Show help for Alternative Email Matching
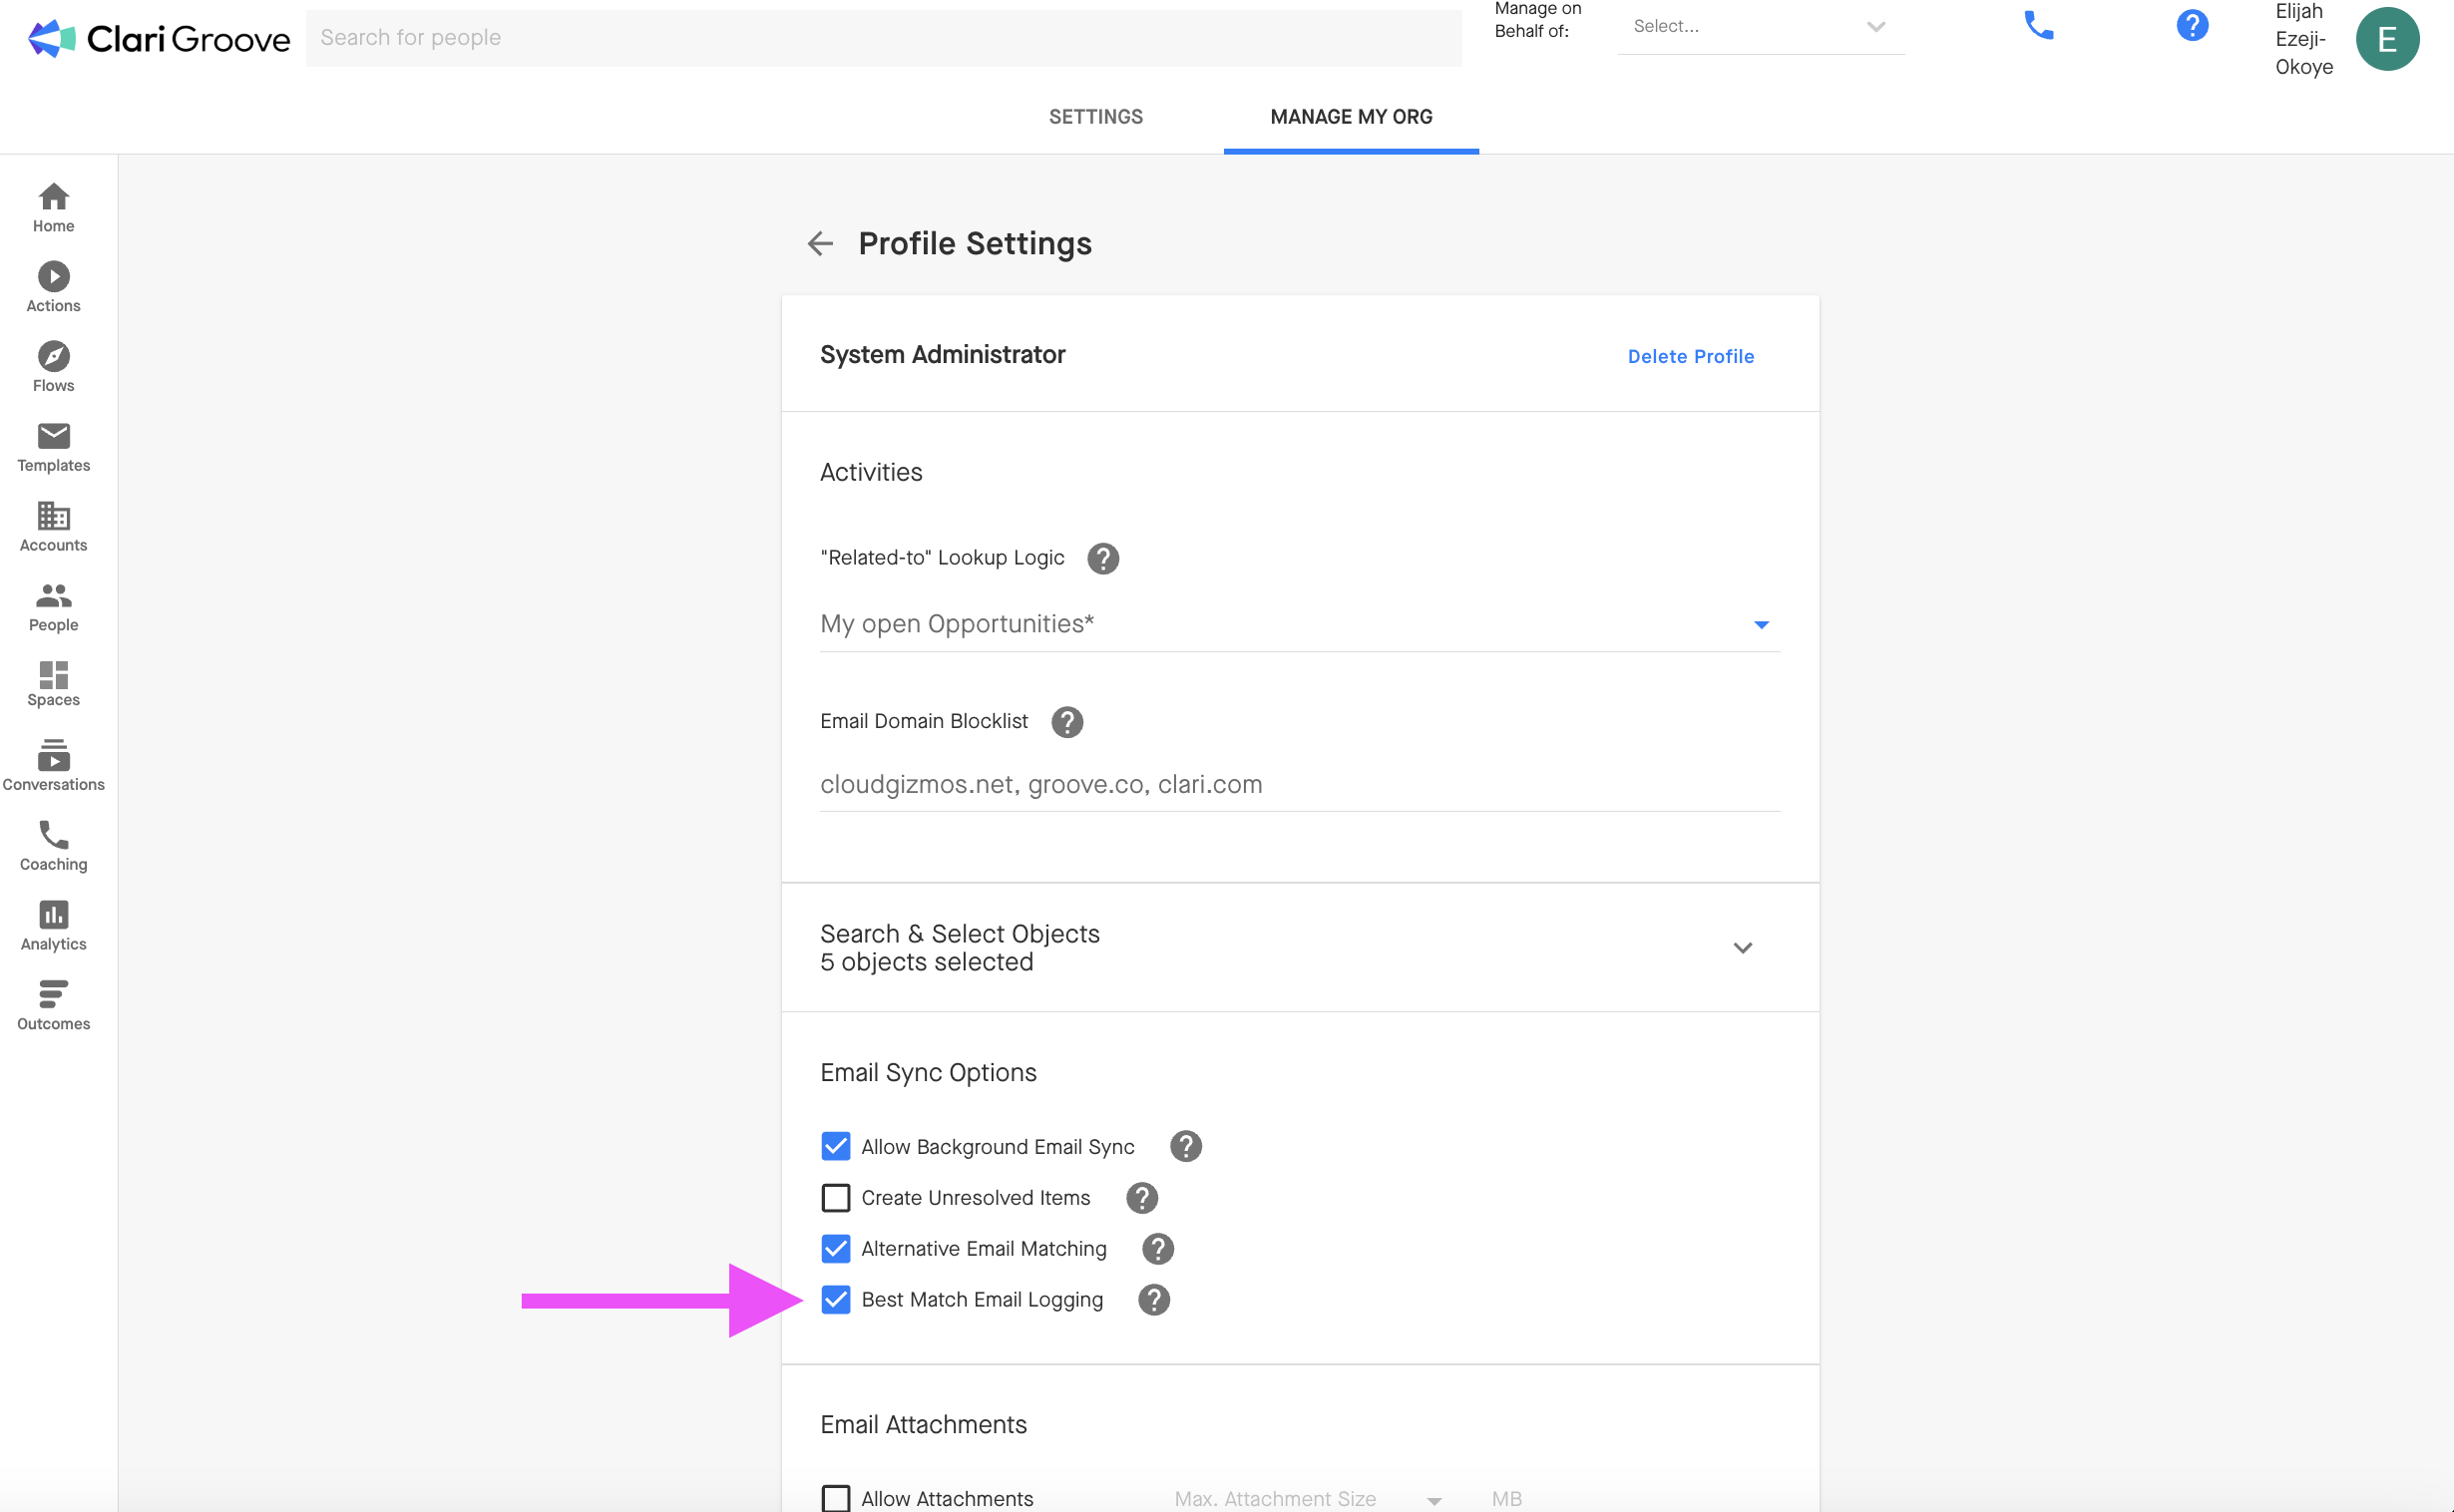2454x1512 pixels. [1158, 1249]
